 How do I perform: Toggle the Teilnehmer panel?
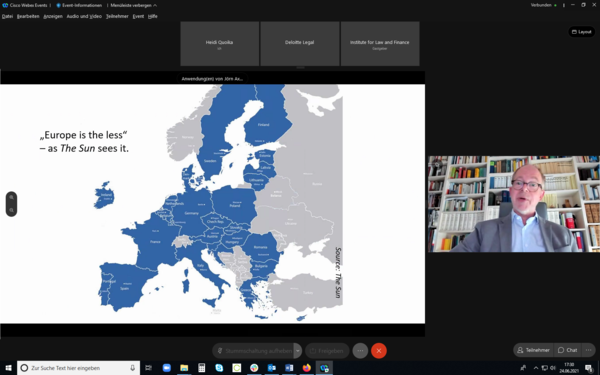[x=533, y=350]
